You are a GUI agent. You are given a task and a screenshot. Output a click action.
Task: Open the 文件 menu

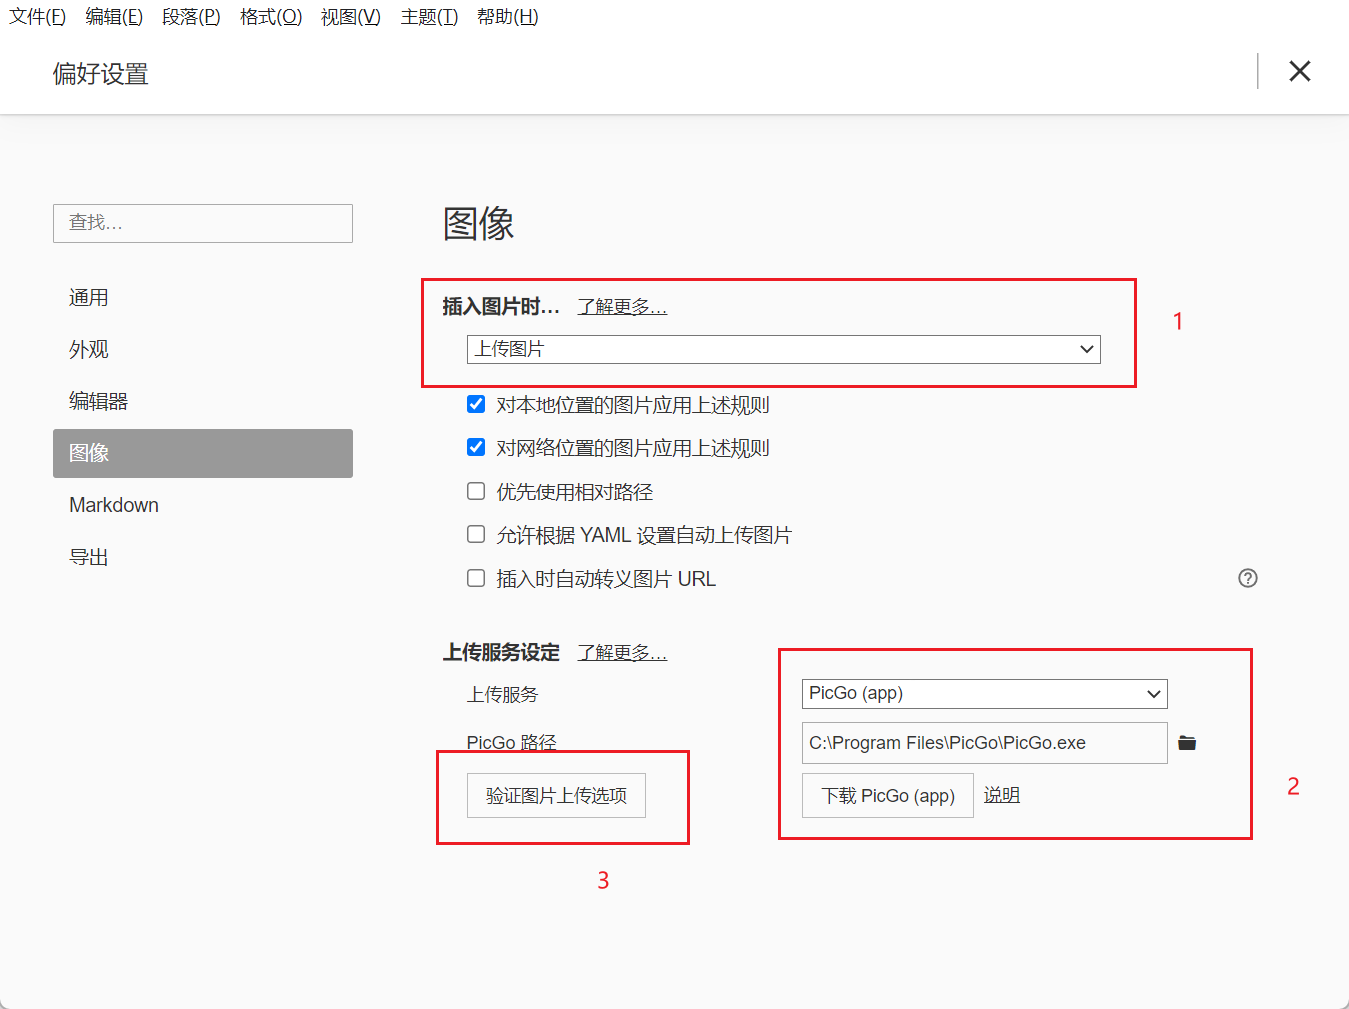coord(37,17)
